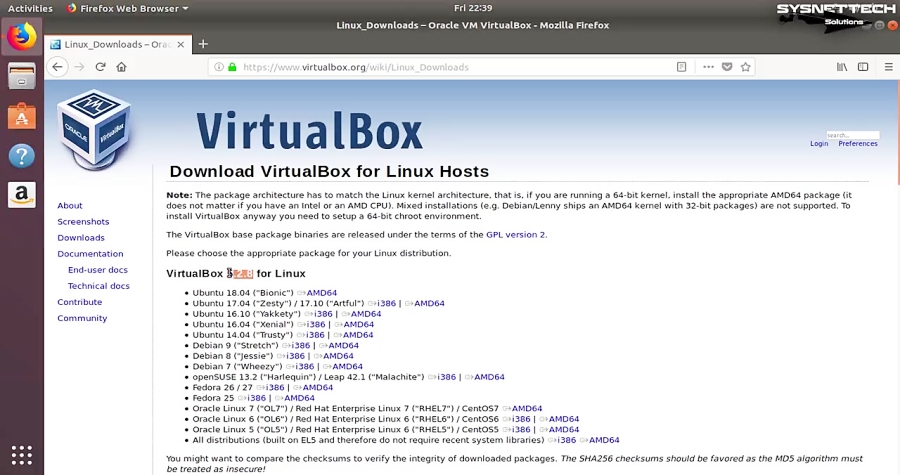Click the Firefox back arrow button
The image size is (900, 475).
[57, 67]
